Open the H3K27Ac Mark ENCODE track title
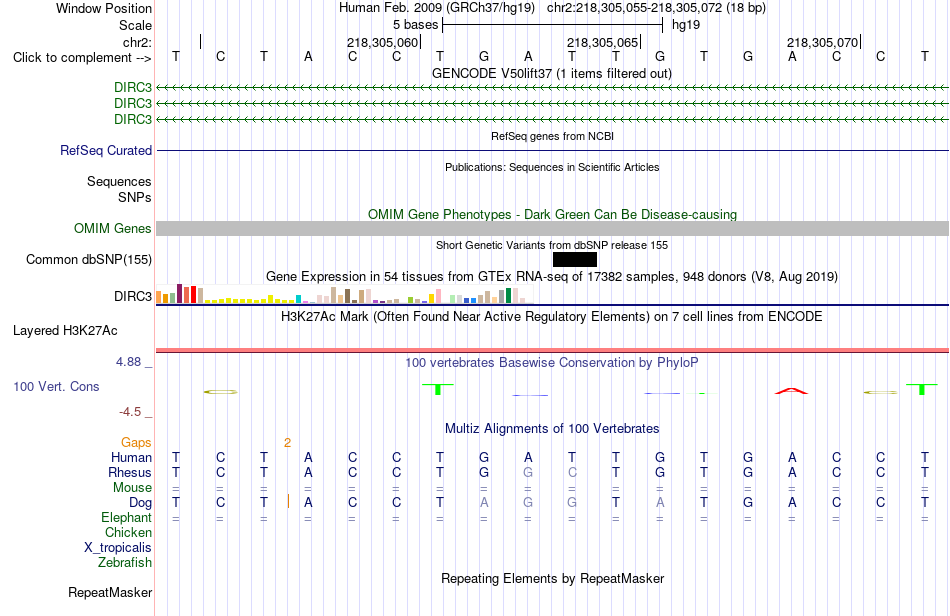Screen dimensions: 950x616 tap(552, 316)
